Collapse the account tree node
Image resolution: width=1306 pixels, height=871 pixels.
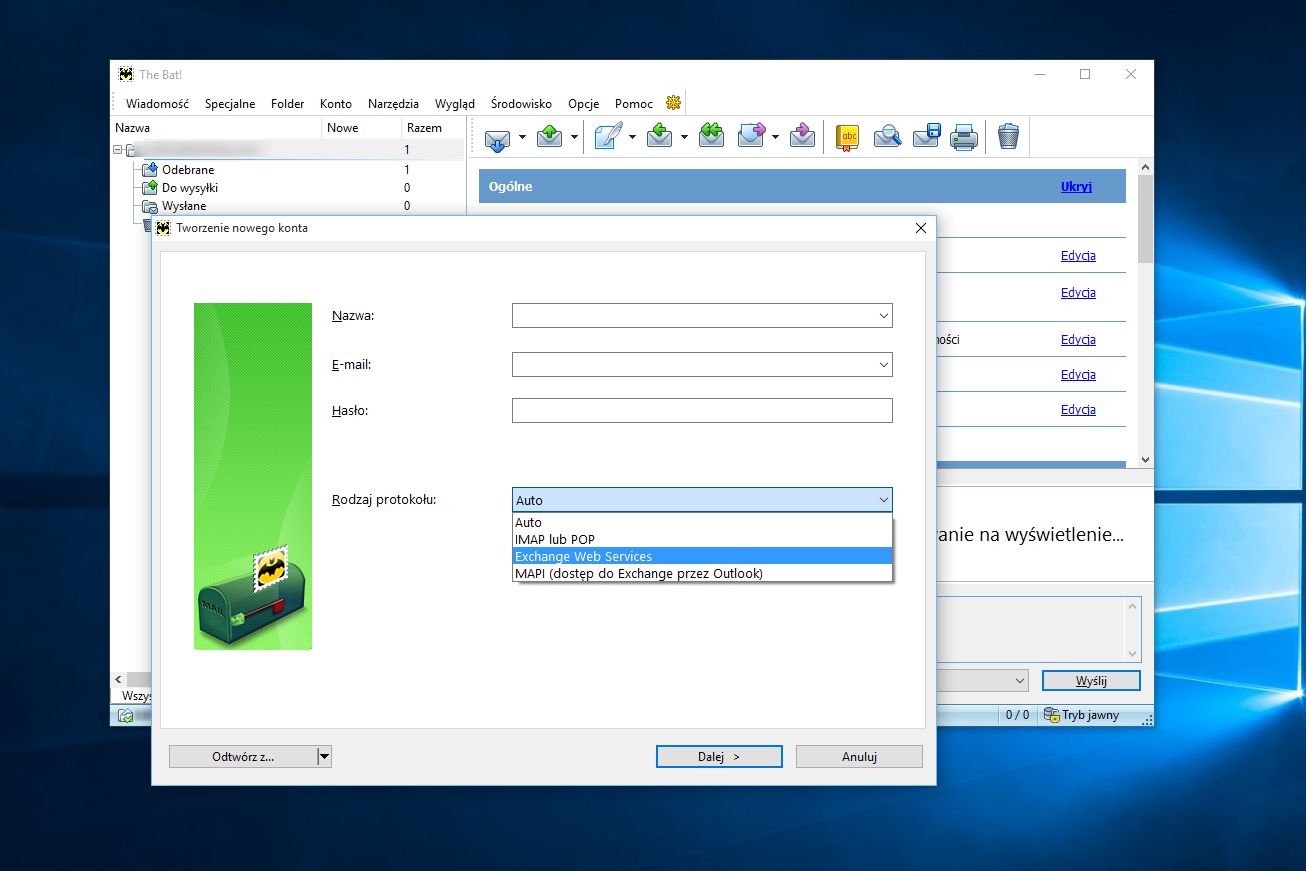click(117, 150)
